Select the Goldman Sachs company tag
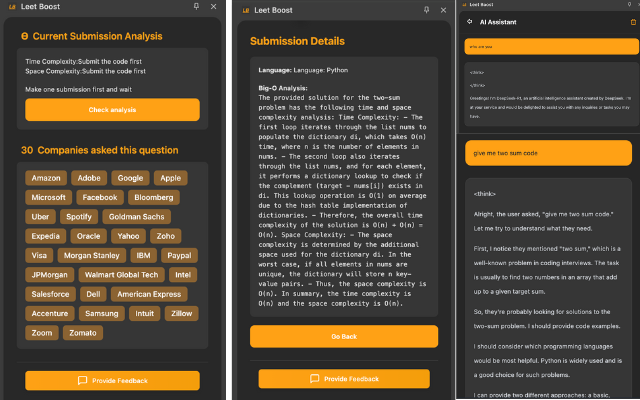The width and height of the screenshot is (640, 400). (138, 216)
